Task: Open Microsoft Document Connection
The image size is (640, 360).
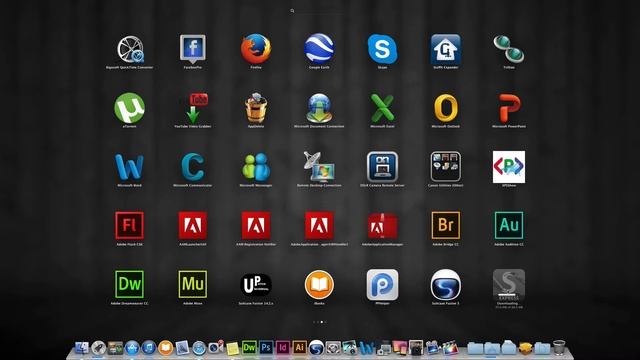Action: click(319, 108)
